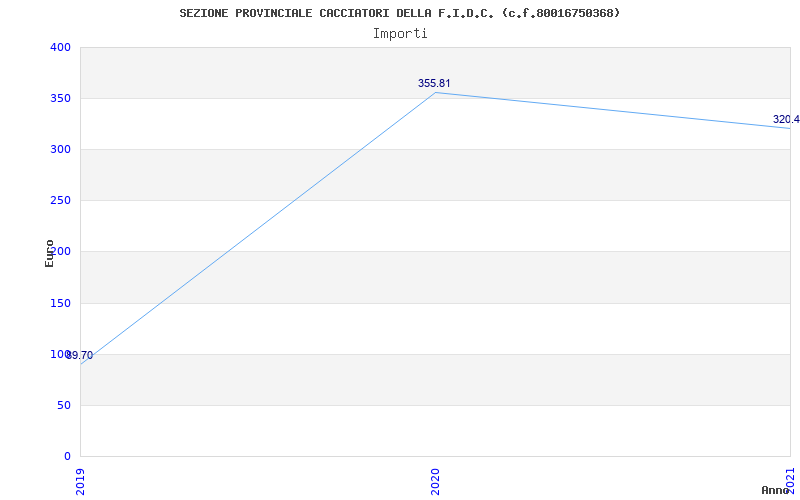
Task: Click the 400 y-axis tick label
Action: 60,47
